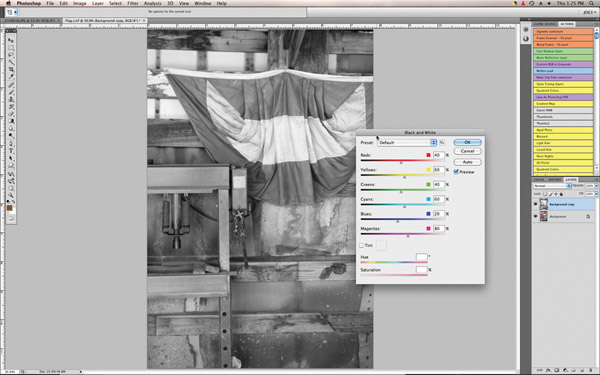Select the Eyedropper tool

point(11,76)
